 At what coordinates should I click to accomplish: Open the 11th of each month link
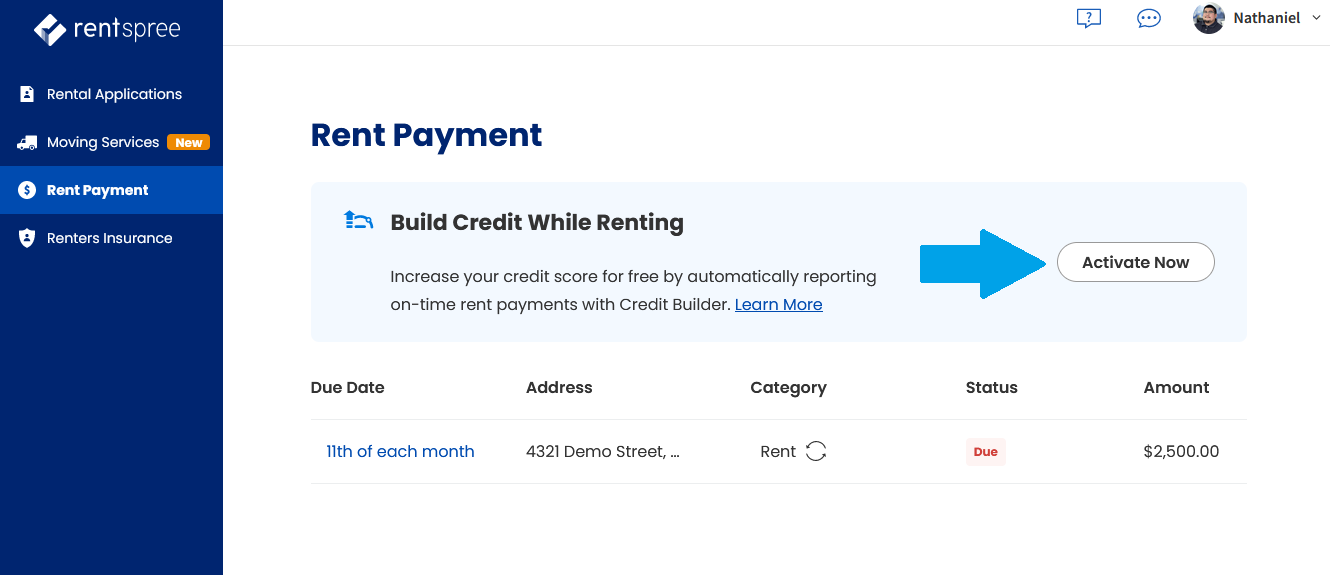click(400, 451)
